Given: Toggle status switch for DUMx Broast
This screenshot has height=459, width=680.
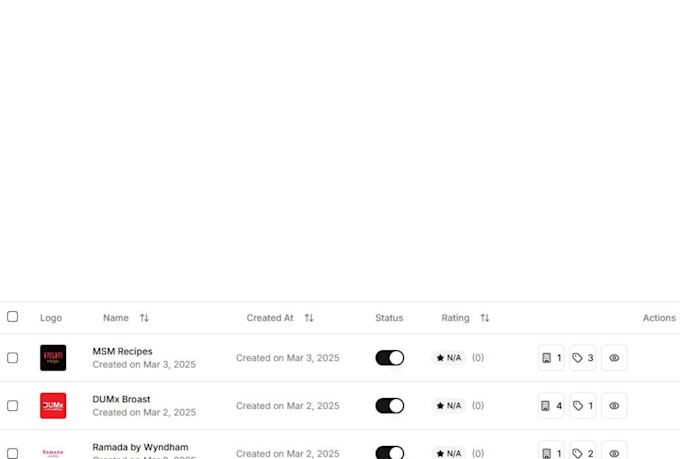Looking at the screenshot, I should [389, 406].
